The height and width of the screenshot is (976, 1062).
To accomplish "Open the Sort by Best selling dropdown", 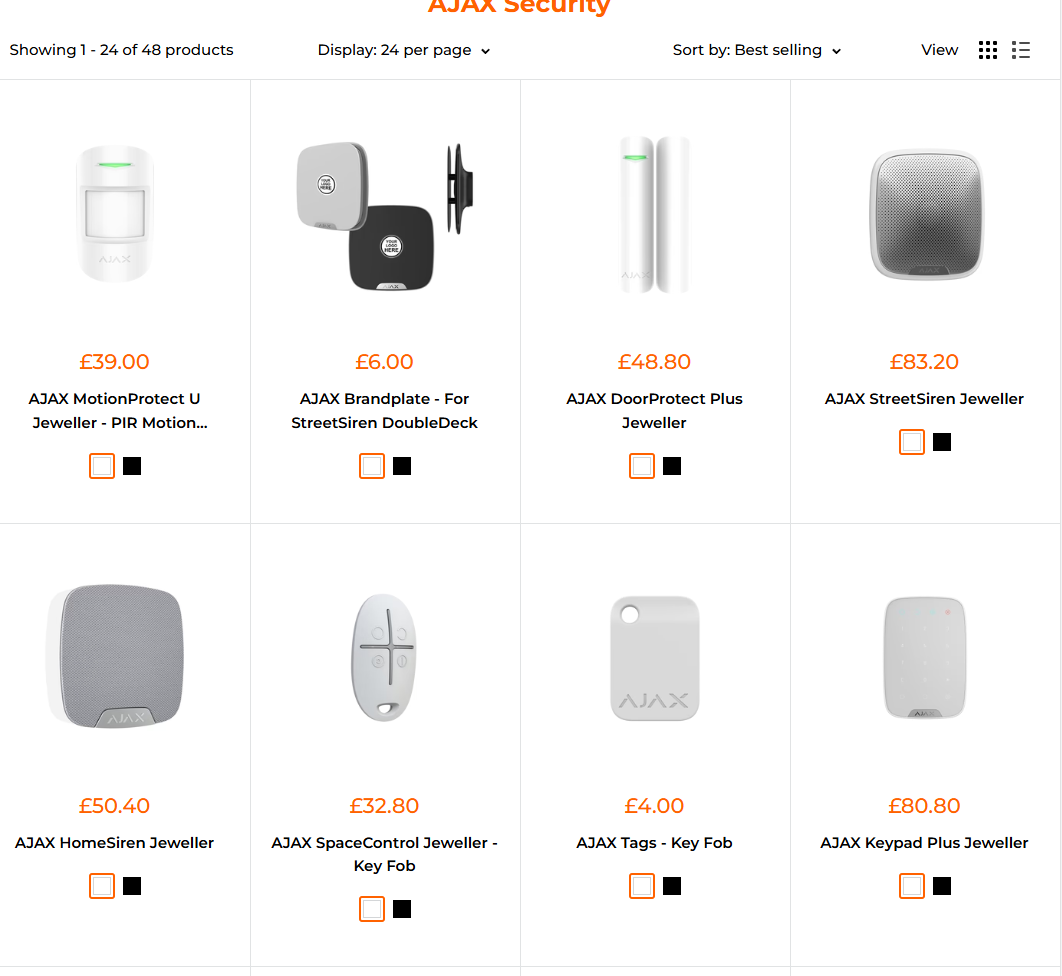I will point(757,50).
